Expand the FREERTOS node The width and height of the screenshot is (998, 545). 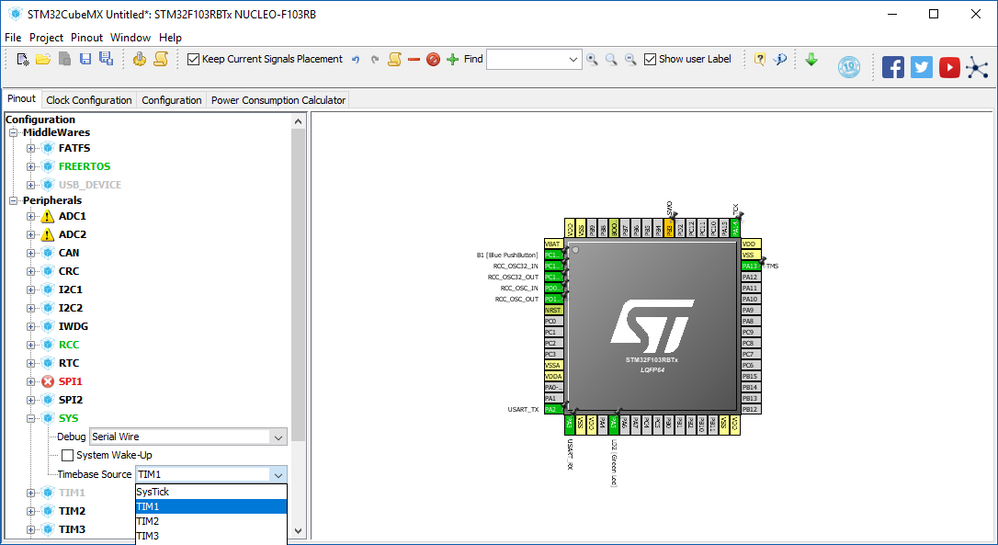tap(31, 167)
